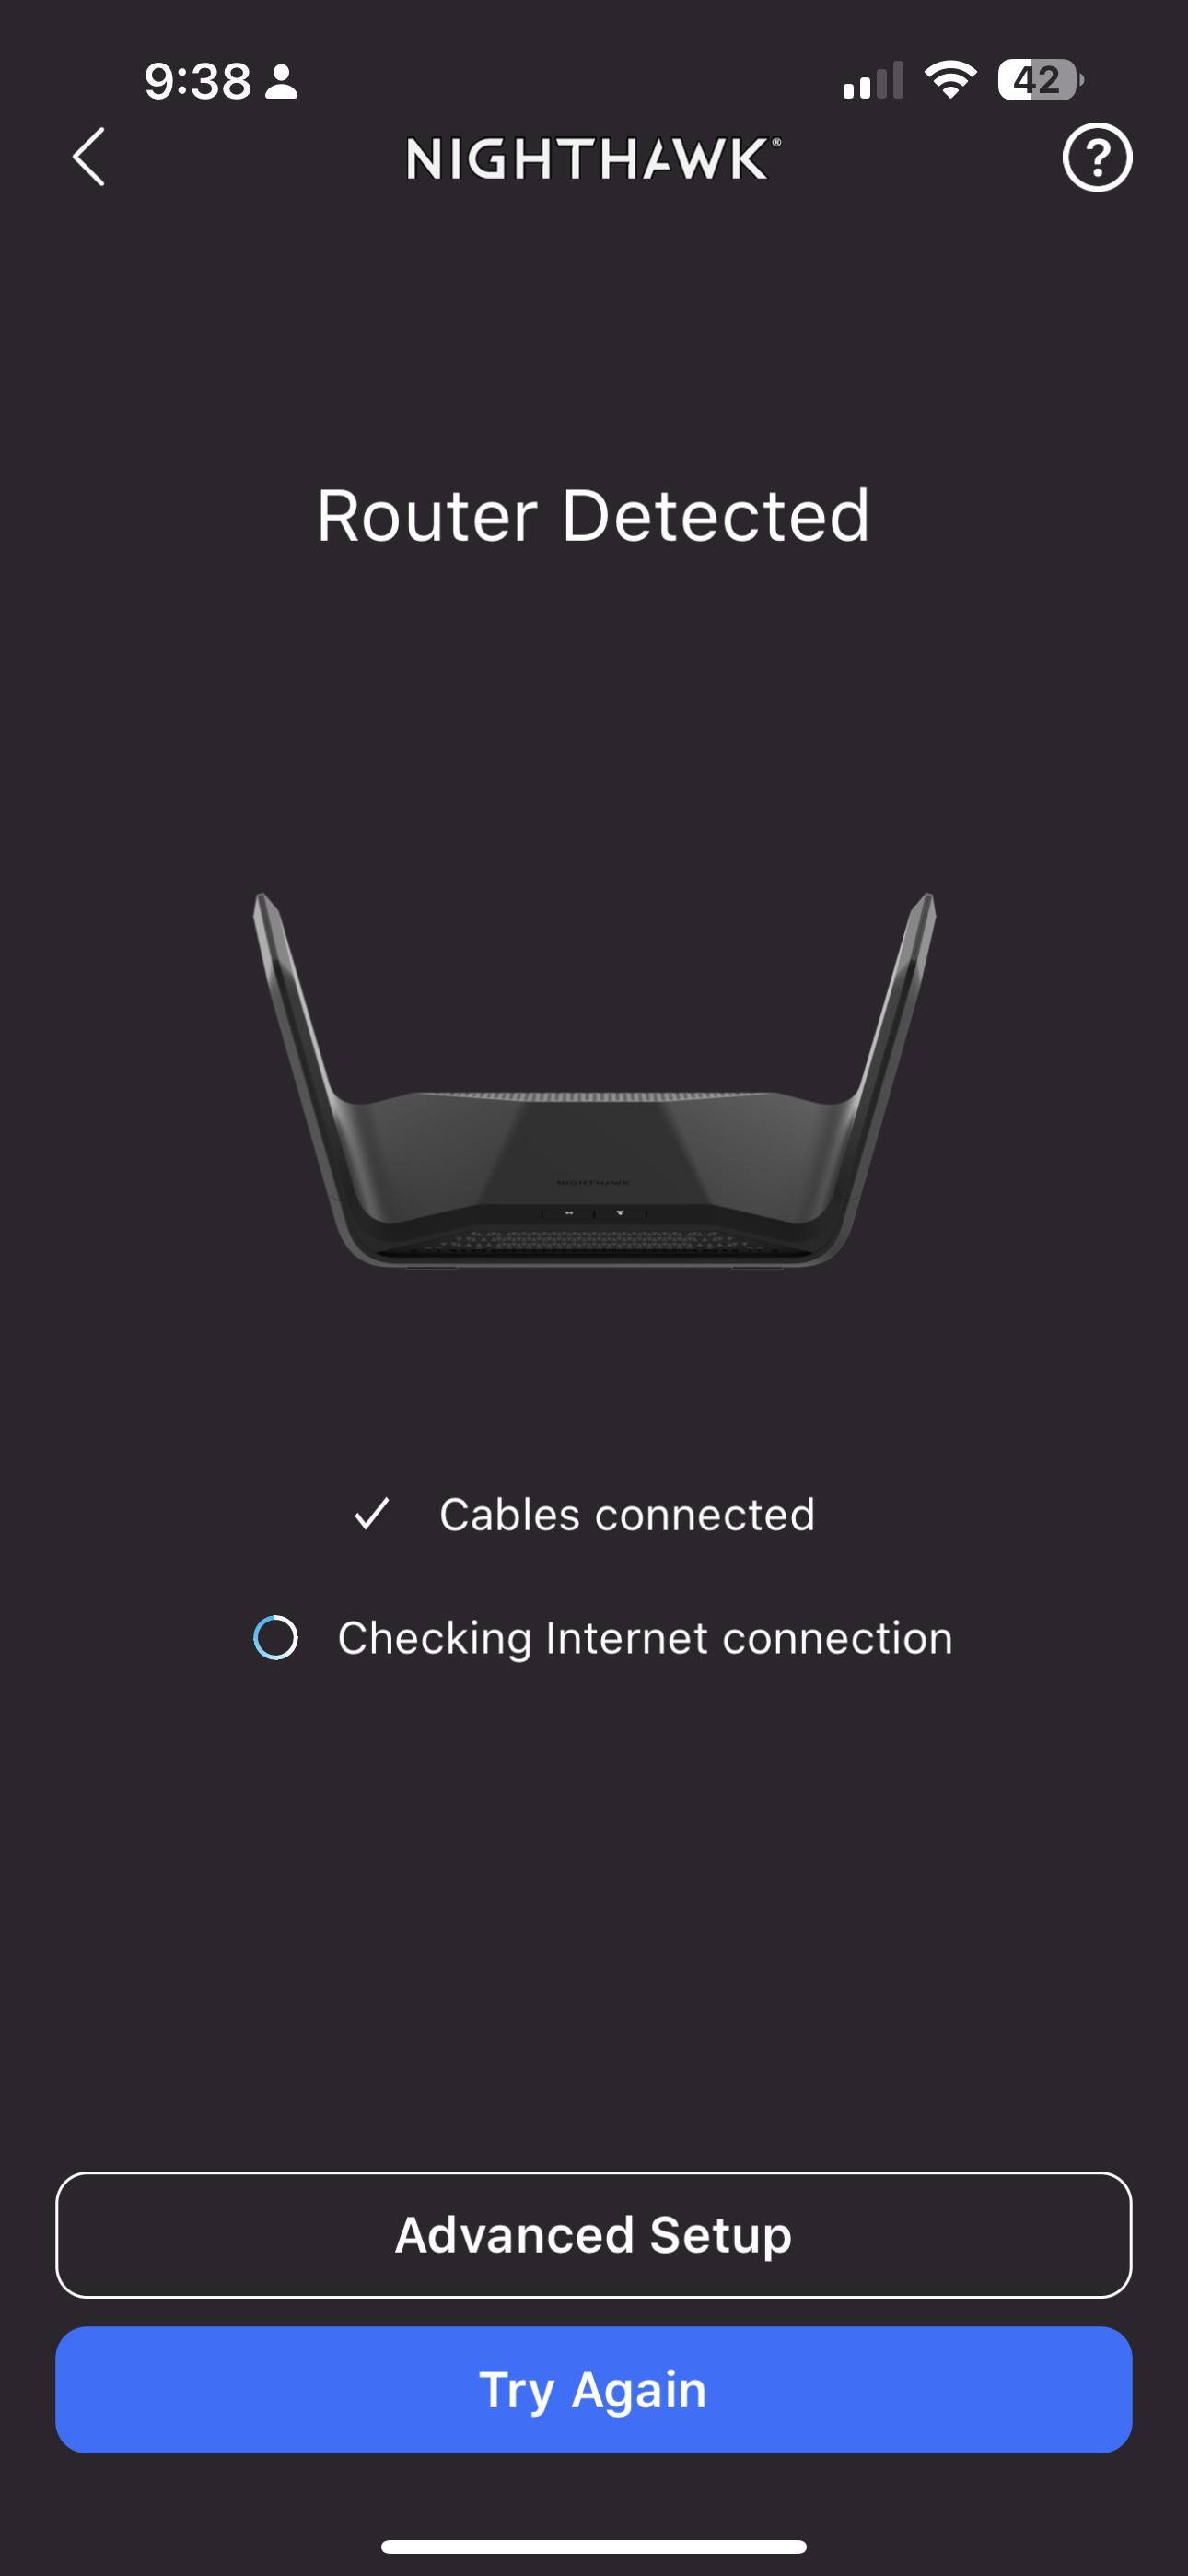Tap the person icon next to the time
Viewport: 1188px width, 2576px height.
[x=281, y=82]
